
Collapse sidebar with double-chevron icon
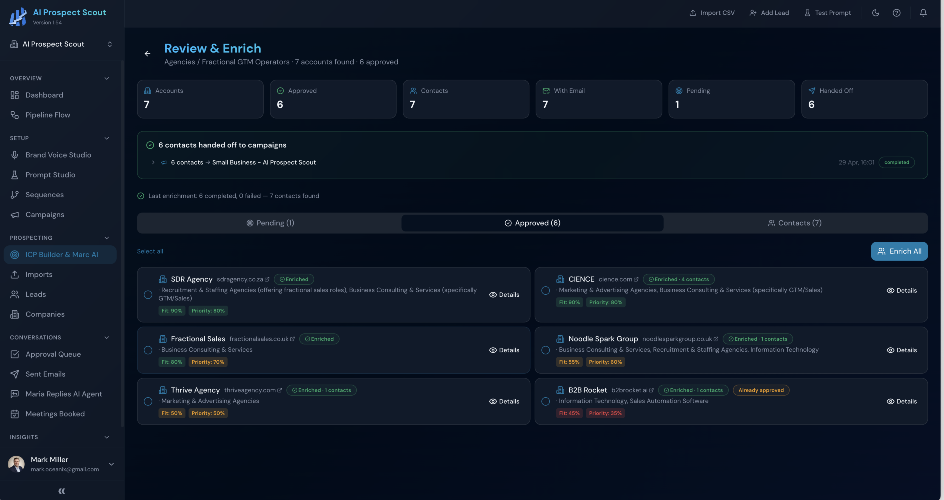61,491
